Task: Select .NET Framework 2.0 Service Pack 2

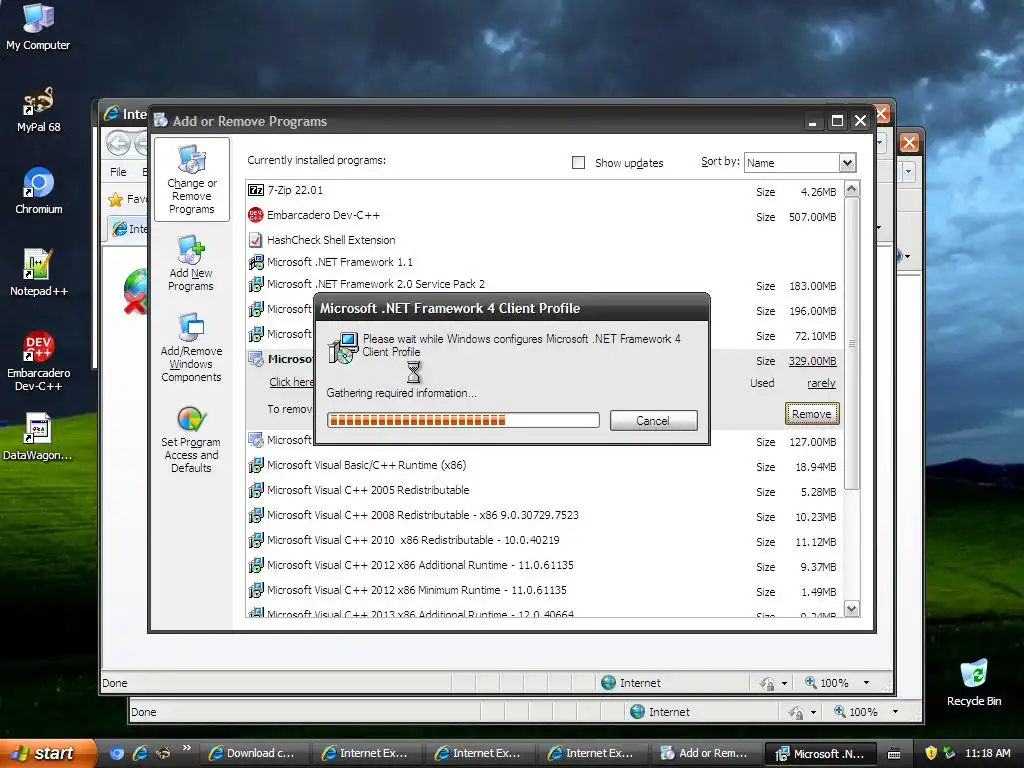Action: coord(544,285)
